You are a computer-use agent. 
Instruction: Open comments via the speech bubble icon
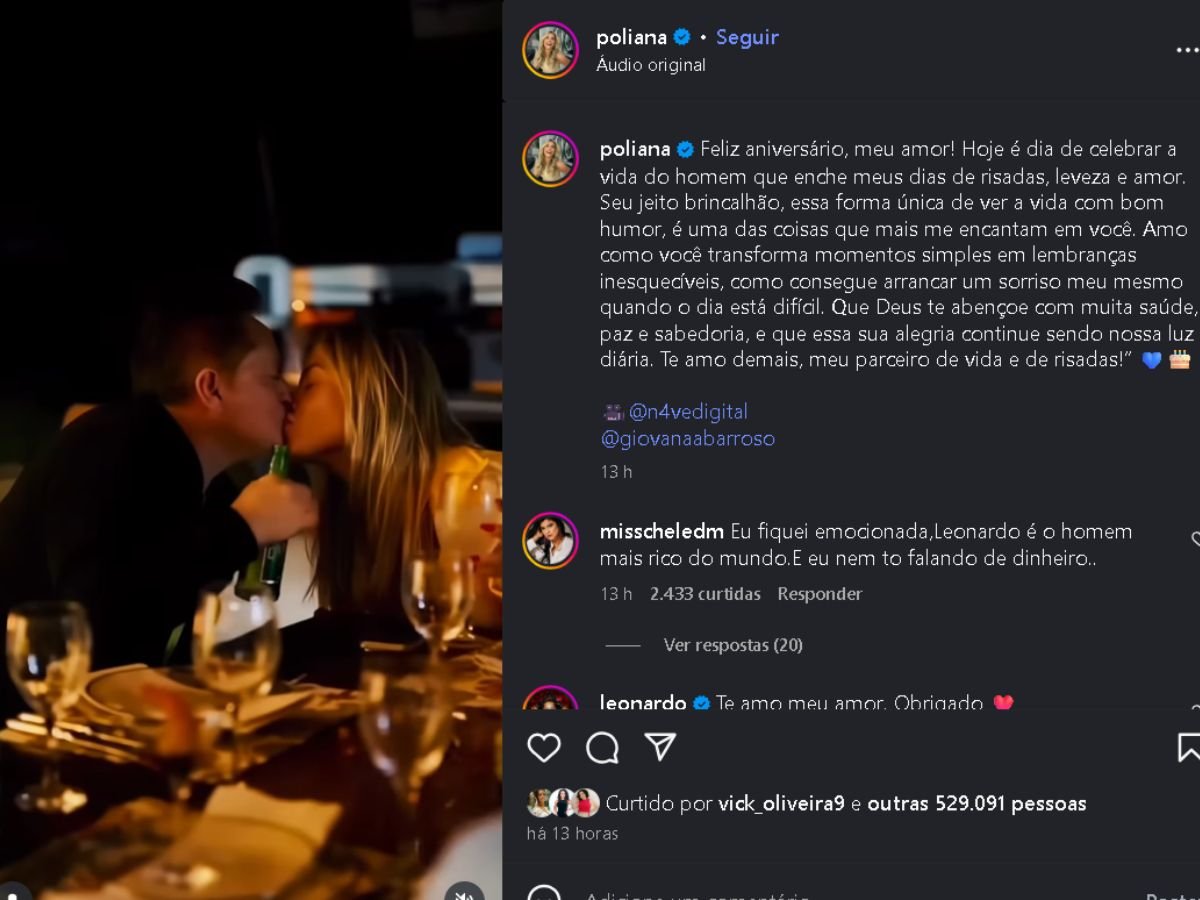click(x=602, y=748)
